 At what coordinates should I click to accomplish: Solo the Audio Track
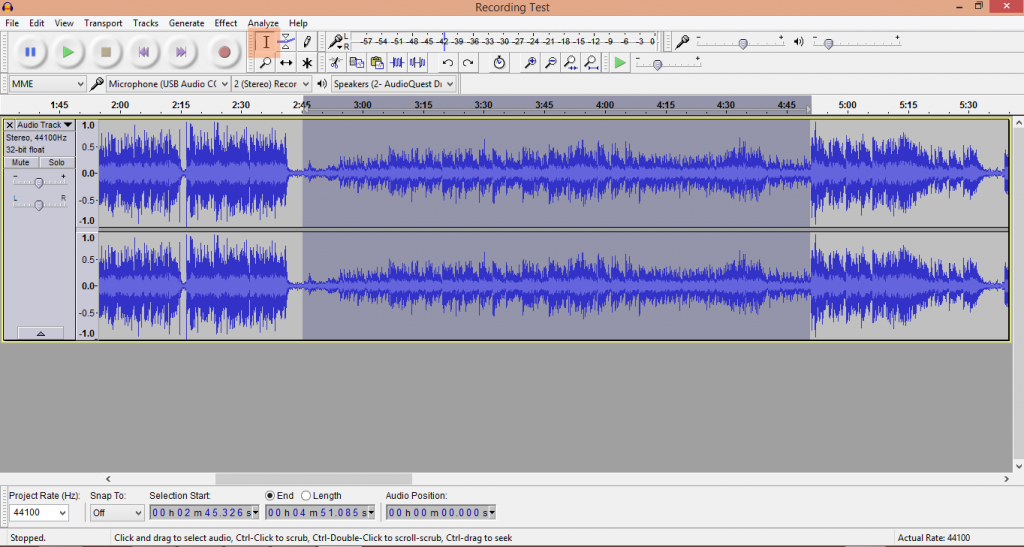[57, 163]
